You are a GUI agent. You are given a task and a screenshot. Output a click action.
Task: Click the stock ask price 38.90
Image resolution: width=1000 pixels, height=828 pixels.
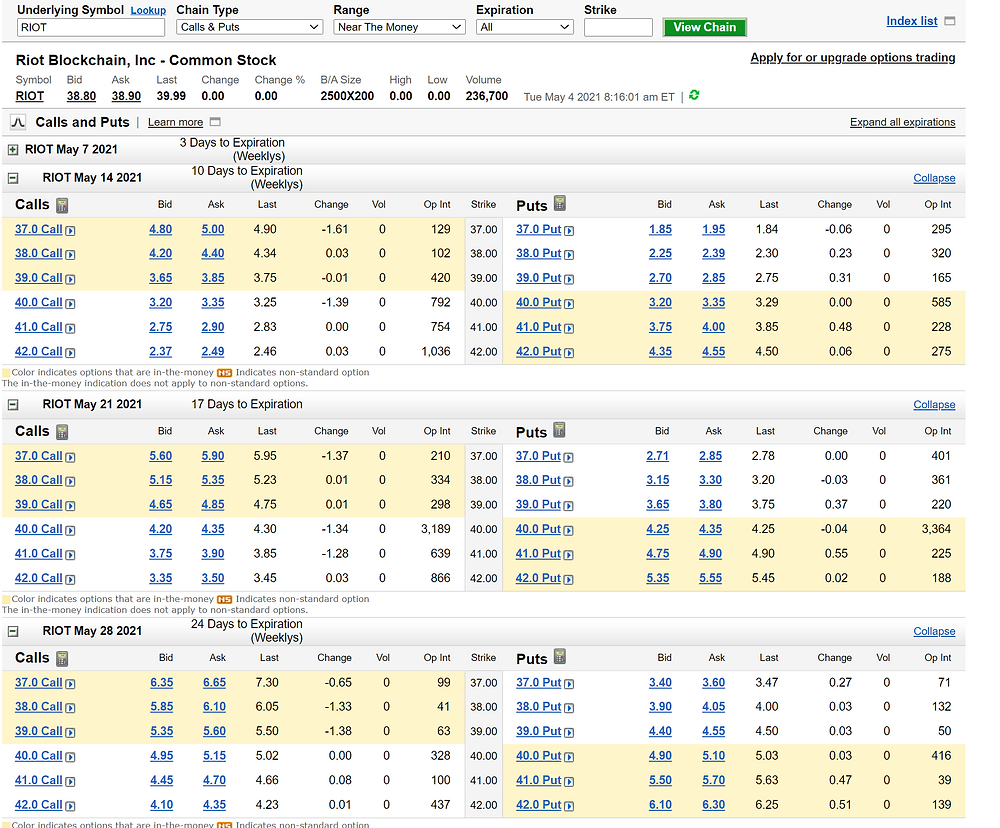click(x=126, y=96)
